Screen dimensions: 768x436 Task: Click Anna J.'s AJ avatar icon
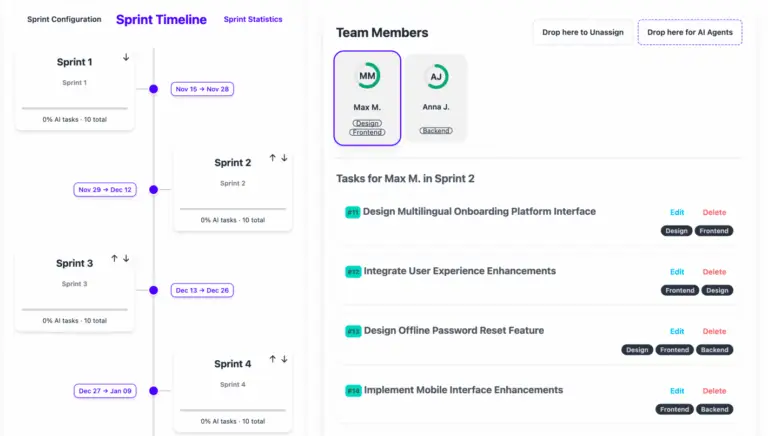coord(436,77)
